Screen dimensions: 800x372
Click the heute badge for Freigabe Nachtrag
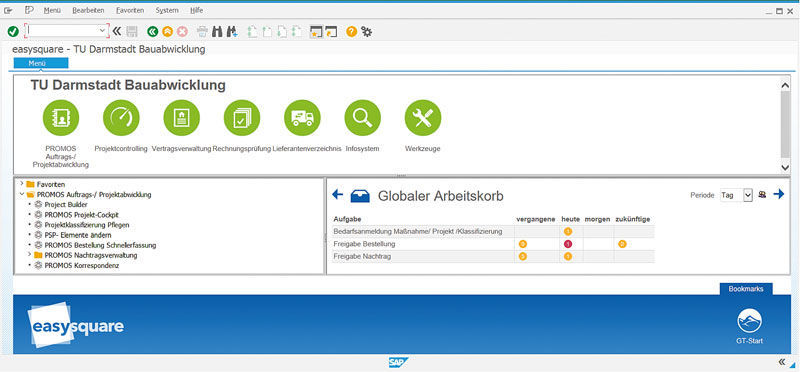click(x=568, y=256)
